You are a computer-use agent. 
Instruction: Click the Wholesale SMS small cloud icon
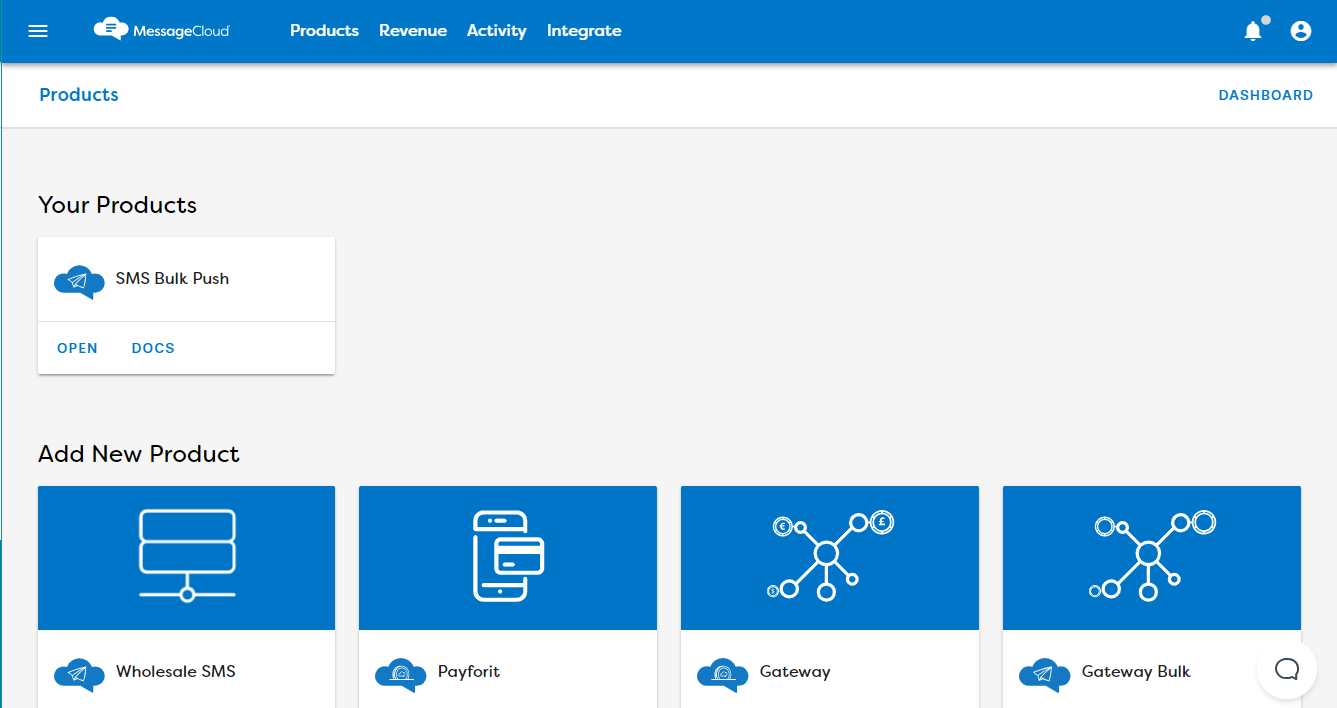click(79, 675)
